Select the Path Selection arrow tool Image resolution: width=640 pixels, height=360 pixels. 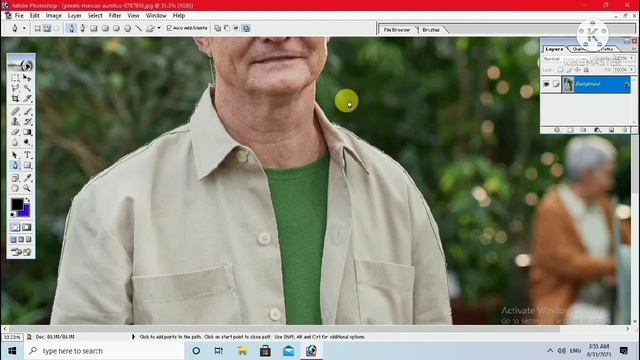[16, 155]
